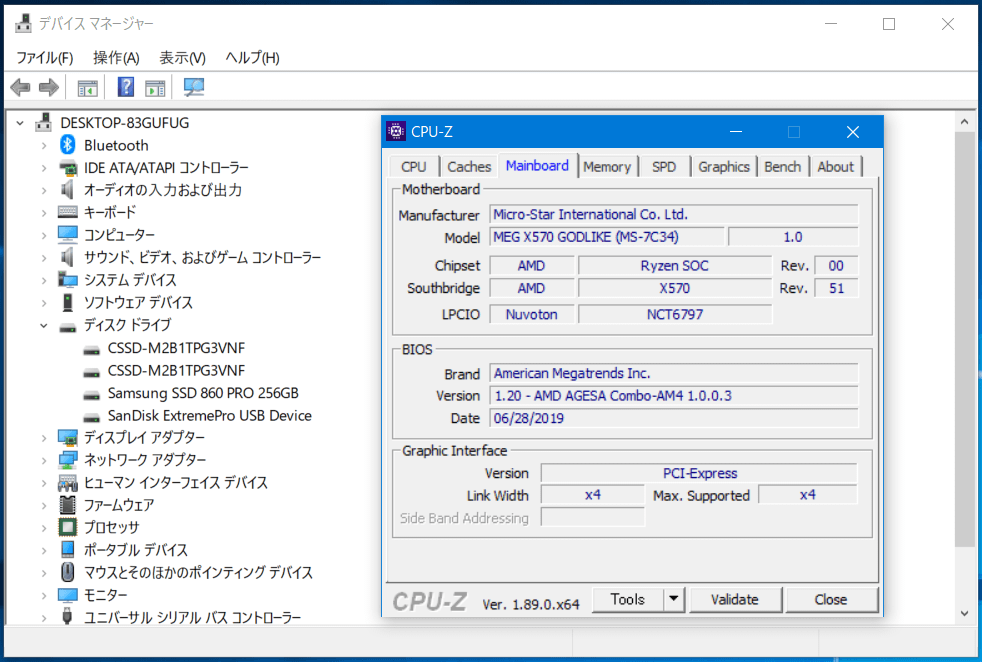This screenshot has width=982, height=662.
Task: Switch to the SPD tab in CPU-Z
Action: click(664, 167)
